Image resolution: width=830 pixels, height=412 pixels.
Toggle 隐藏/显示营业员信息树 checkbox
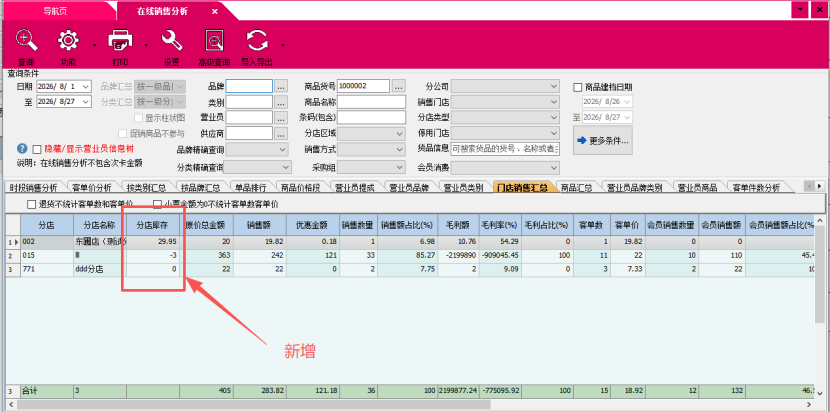point(37,149)
